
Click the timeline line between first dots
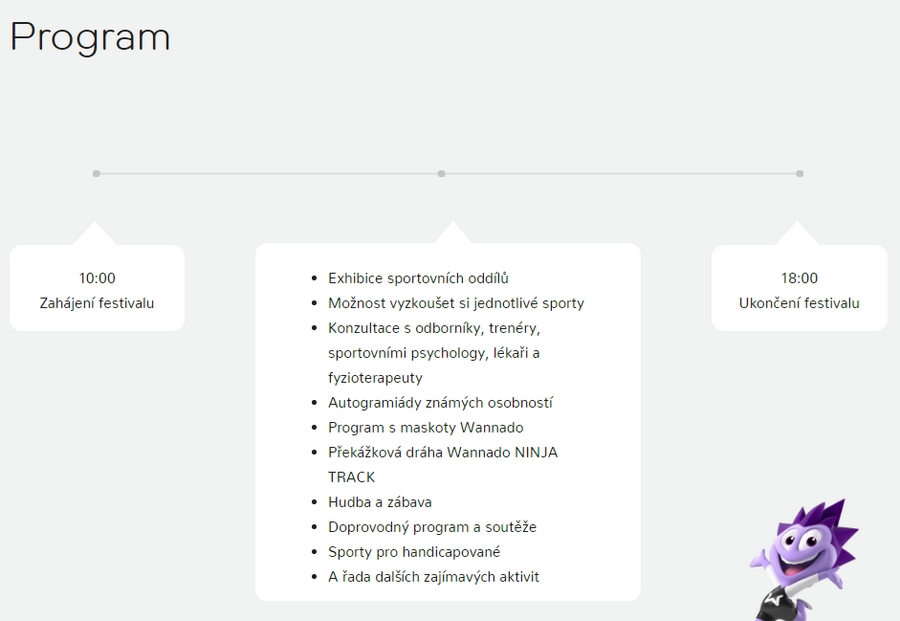click(269, 173)
